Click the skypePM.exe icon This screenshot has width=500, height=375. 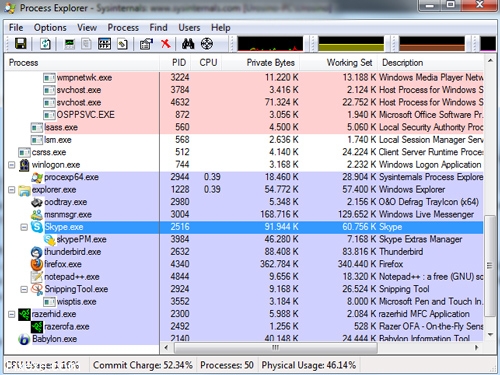pos(49,239)
